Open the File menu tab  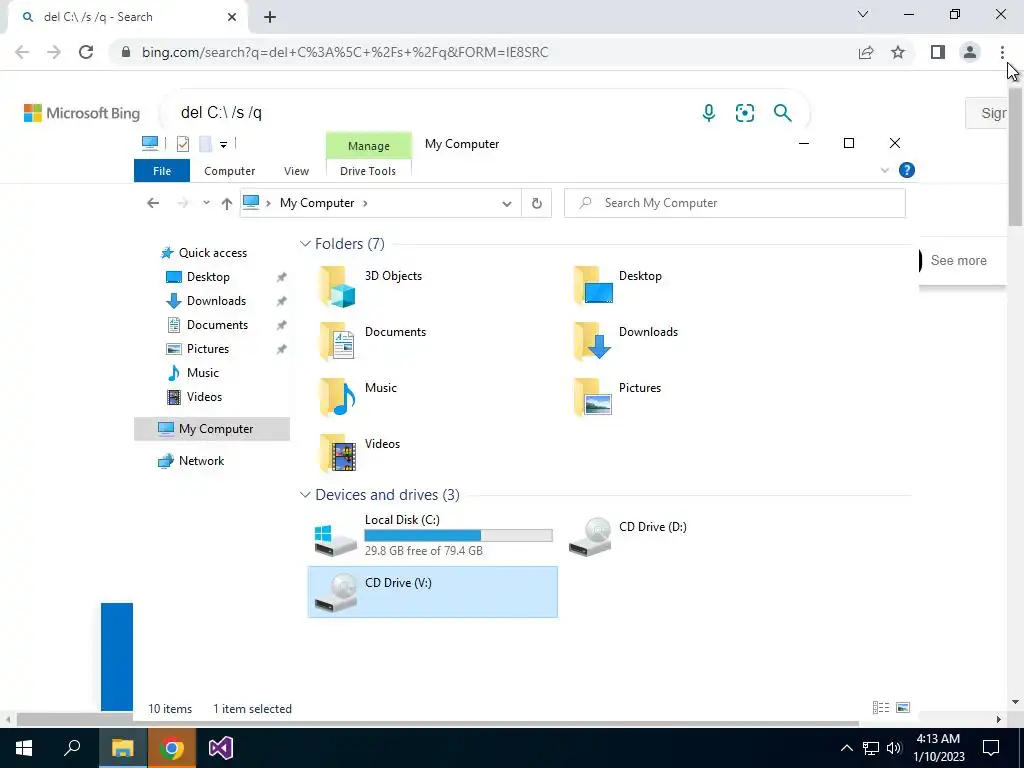pyautogui.click(x=162, y=171)
